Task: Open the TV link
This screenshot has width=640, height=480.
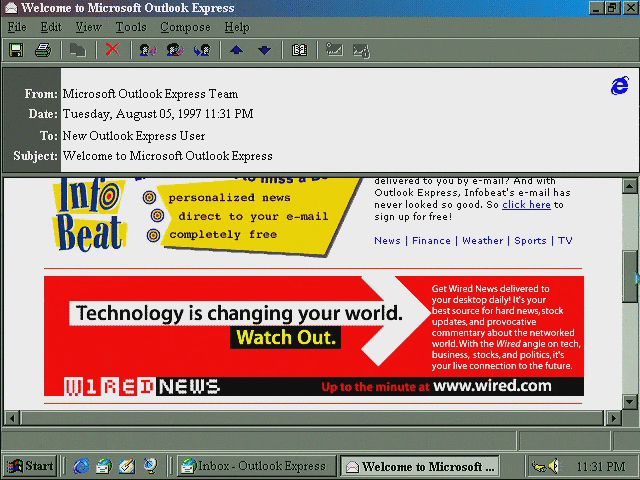Action: (565, 240)
